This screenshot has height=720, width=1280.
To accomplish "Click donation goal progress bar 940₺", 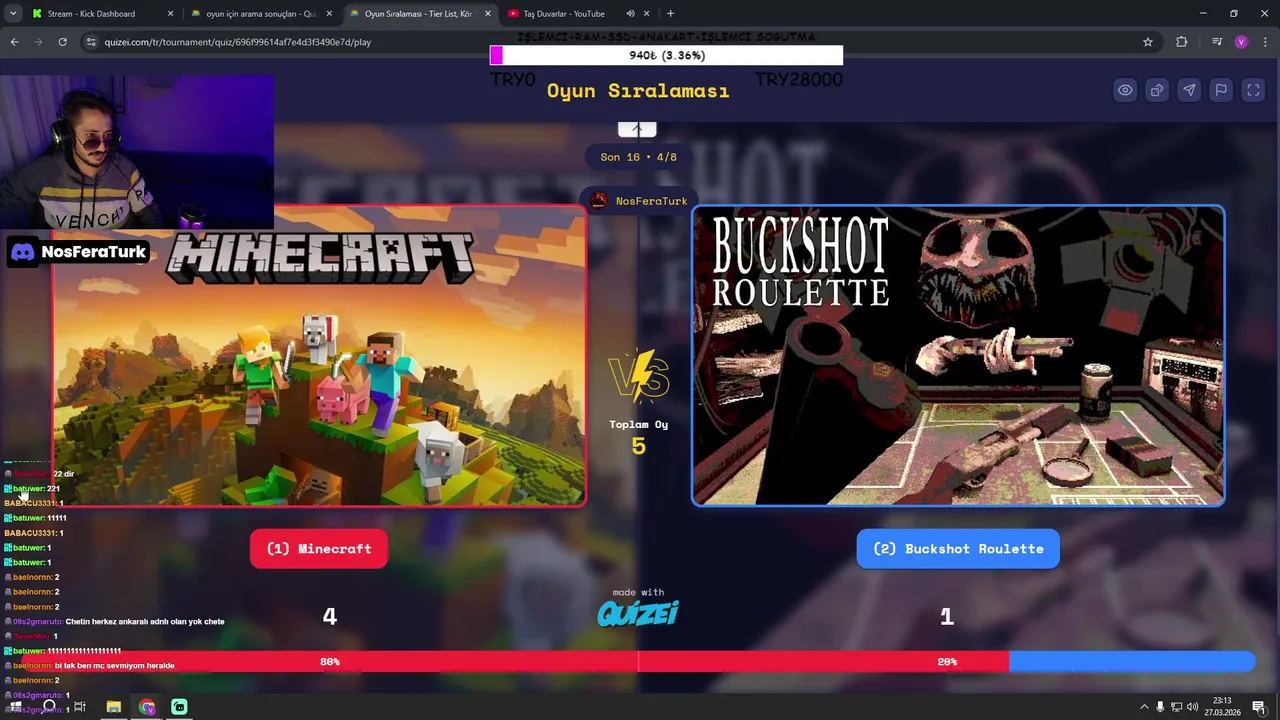I will click(x=667, y=56).
